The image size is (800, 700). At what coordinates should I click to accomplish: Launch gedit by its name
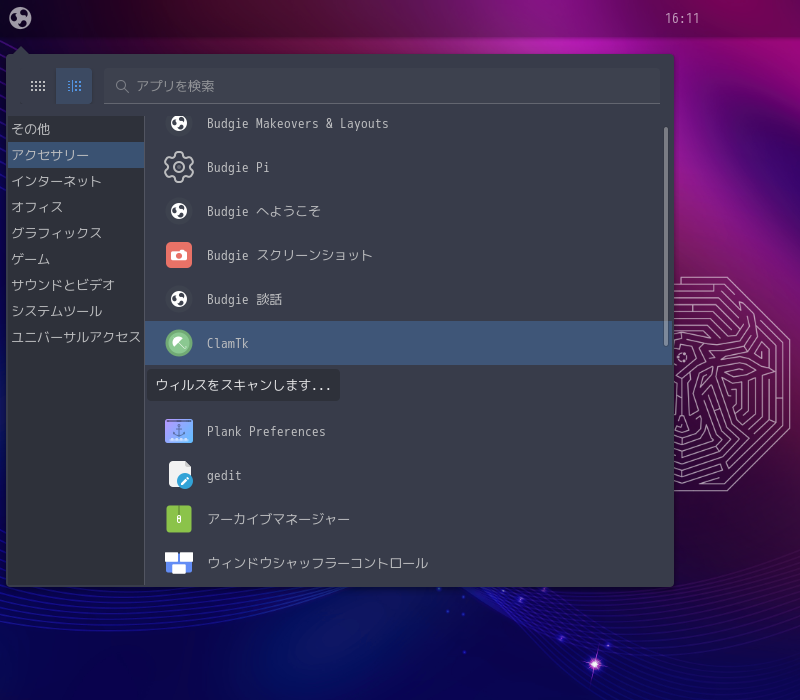click(x=224, y=476)
